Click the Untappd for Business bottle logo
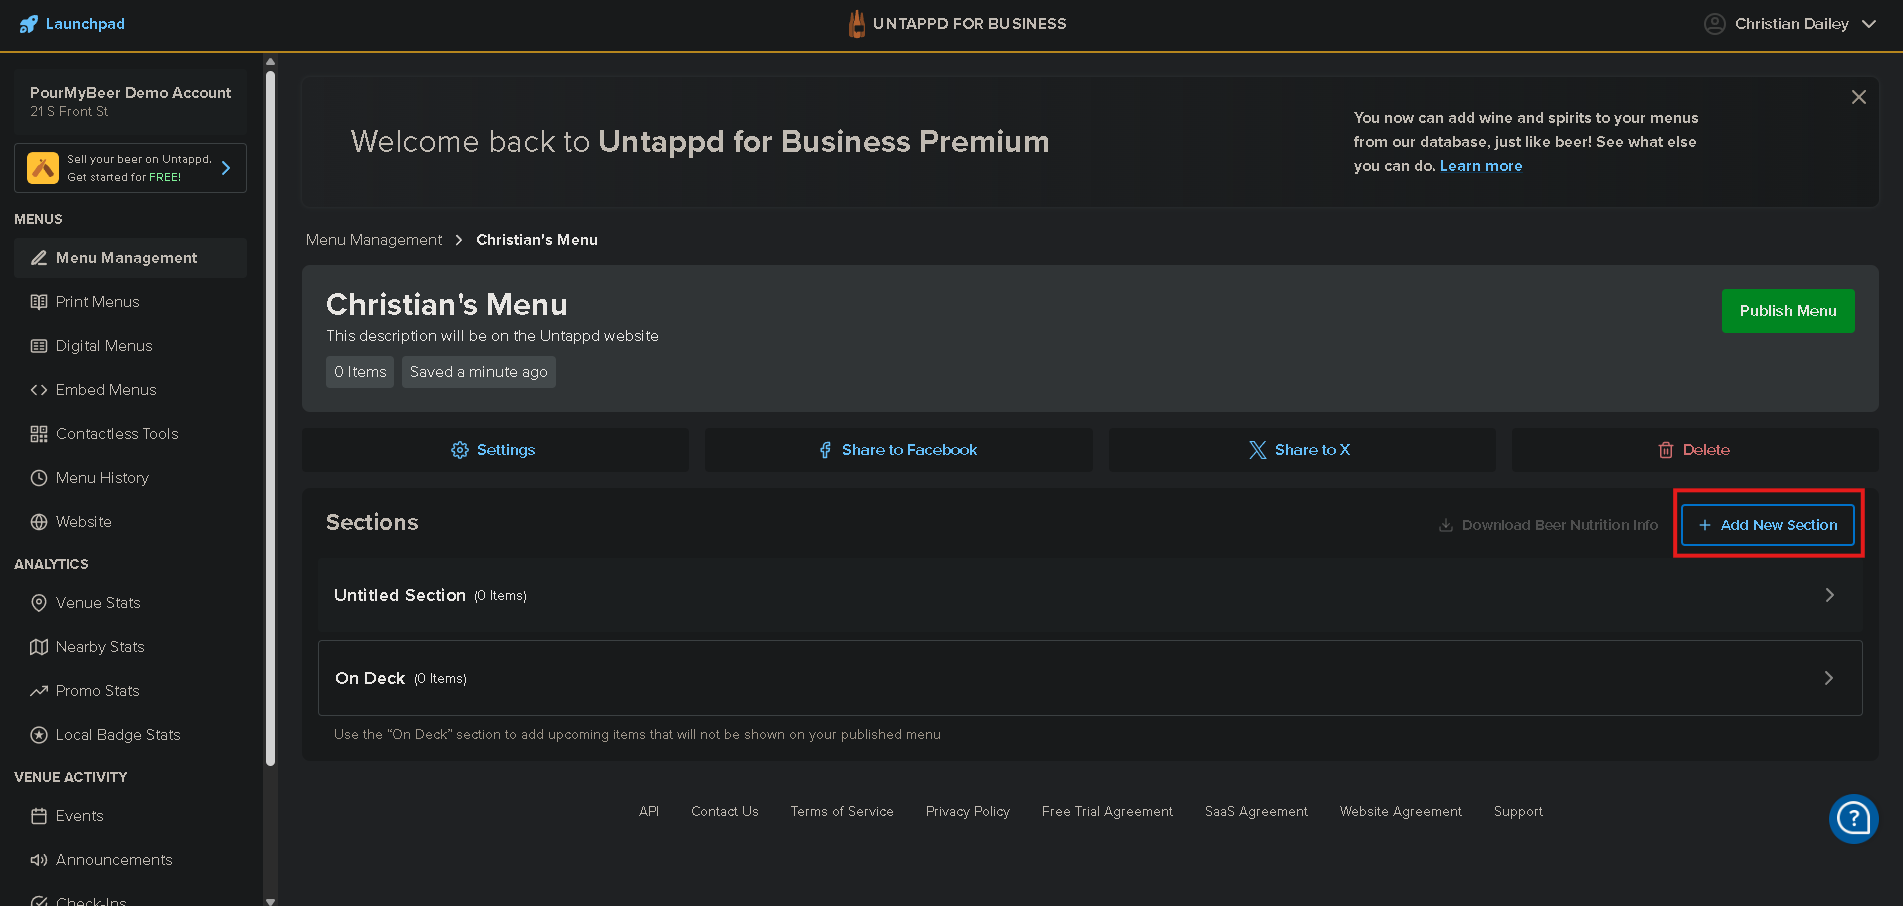The image size is (1903, 906). tap(857, 24)
